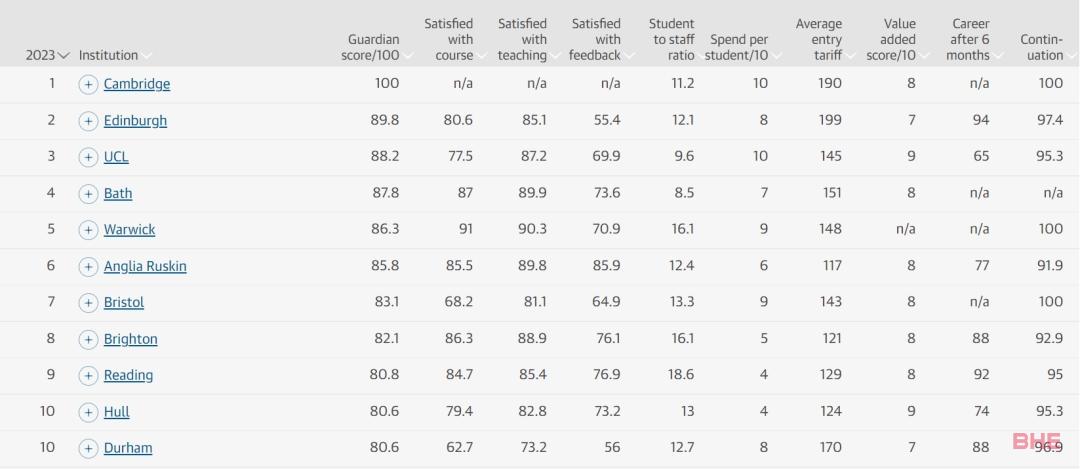Expand the Durham row details
Image resolution: width=1080 pixels, height=469 pixels.
coord(88,449)
